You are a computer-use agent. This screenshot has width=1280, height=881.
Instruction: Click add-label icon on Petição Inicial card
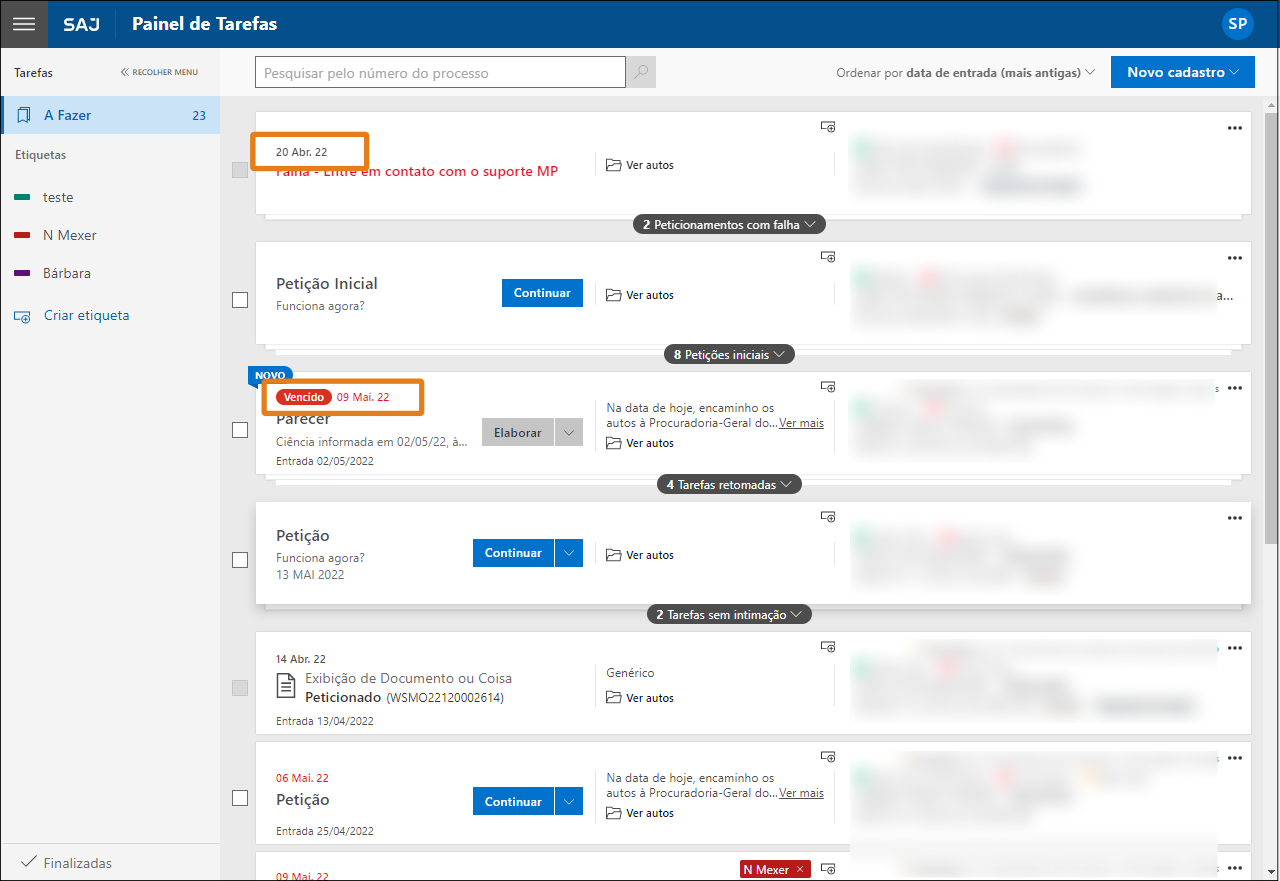(x=828, y=257)
